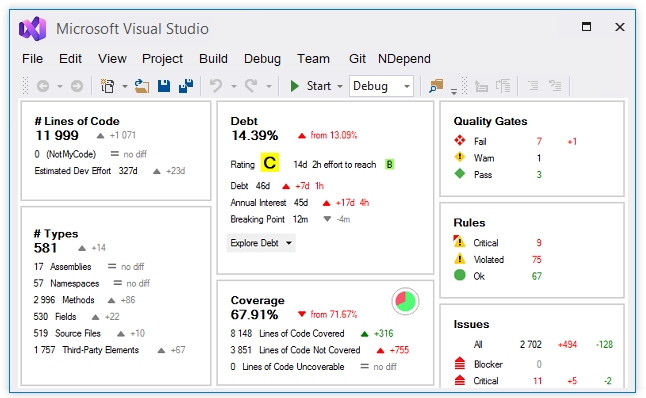This screenshot has width=646, height=398.
Task: Click the yellow C rating badge
Action: (270, 163)
